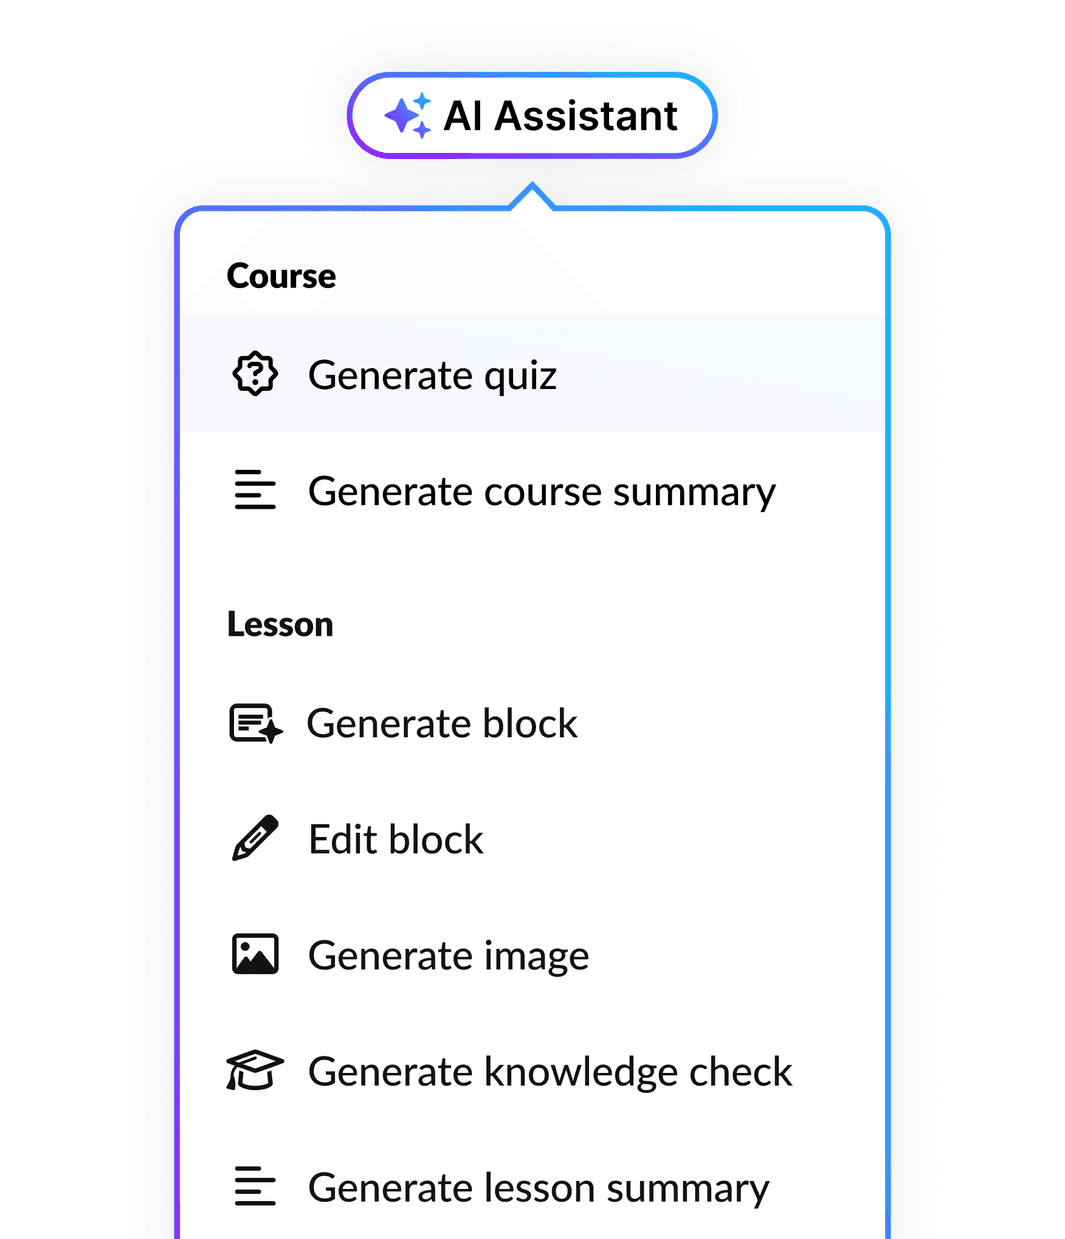Click the sparkle stars icon in AI Assistant
Screen dimensions: 1065x1239
[x=408, y=115]
